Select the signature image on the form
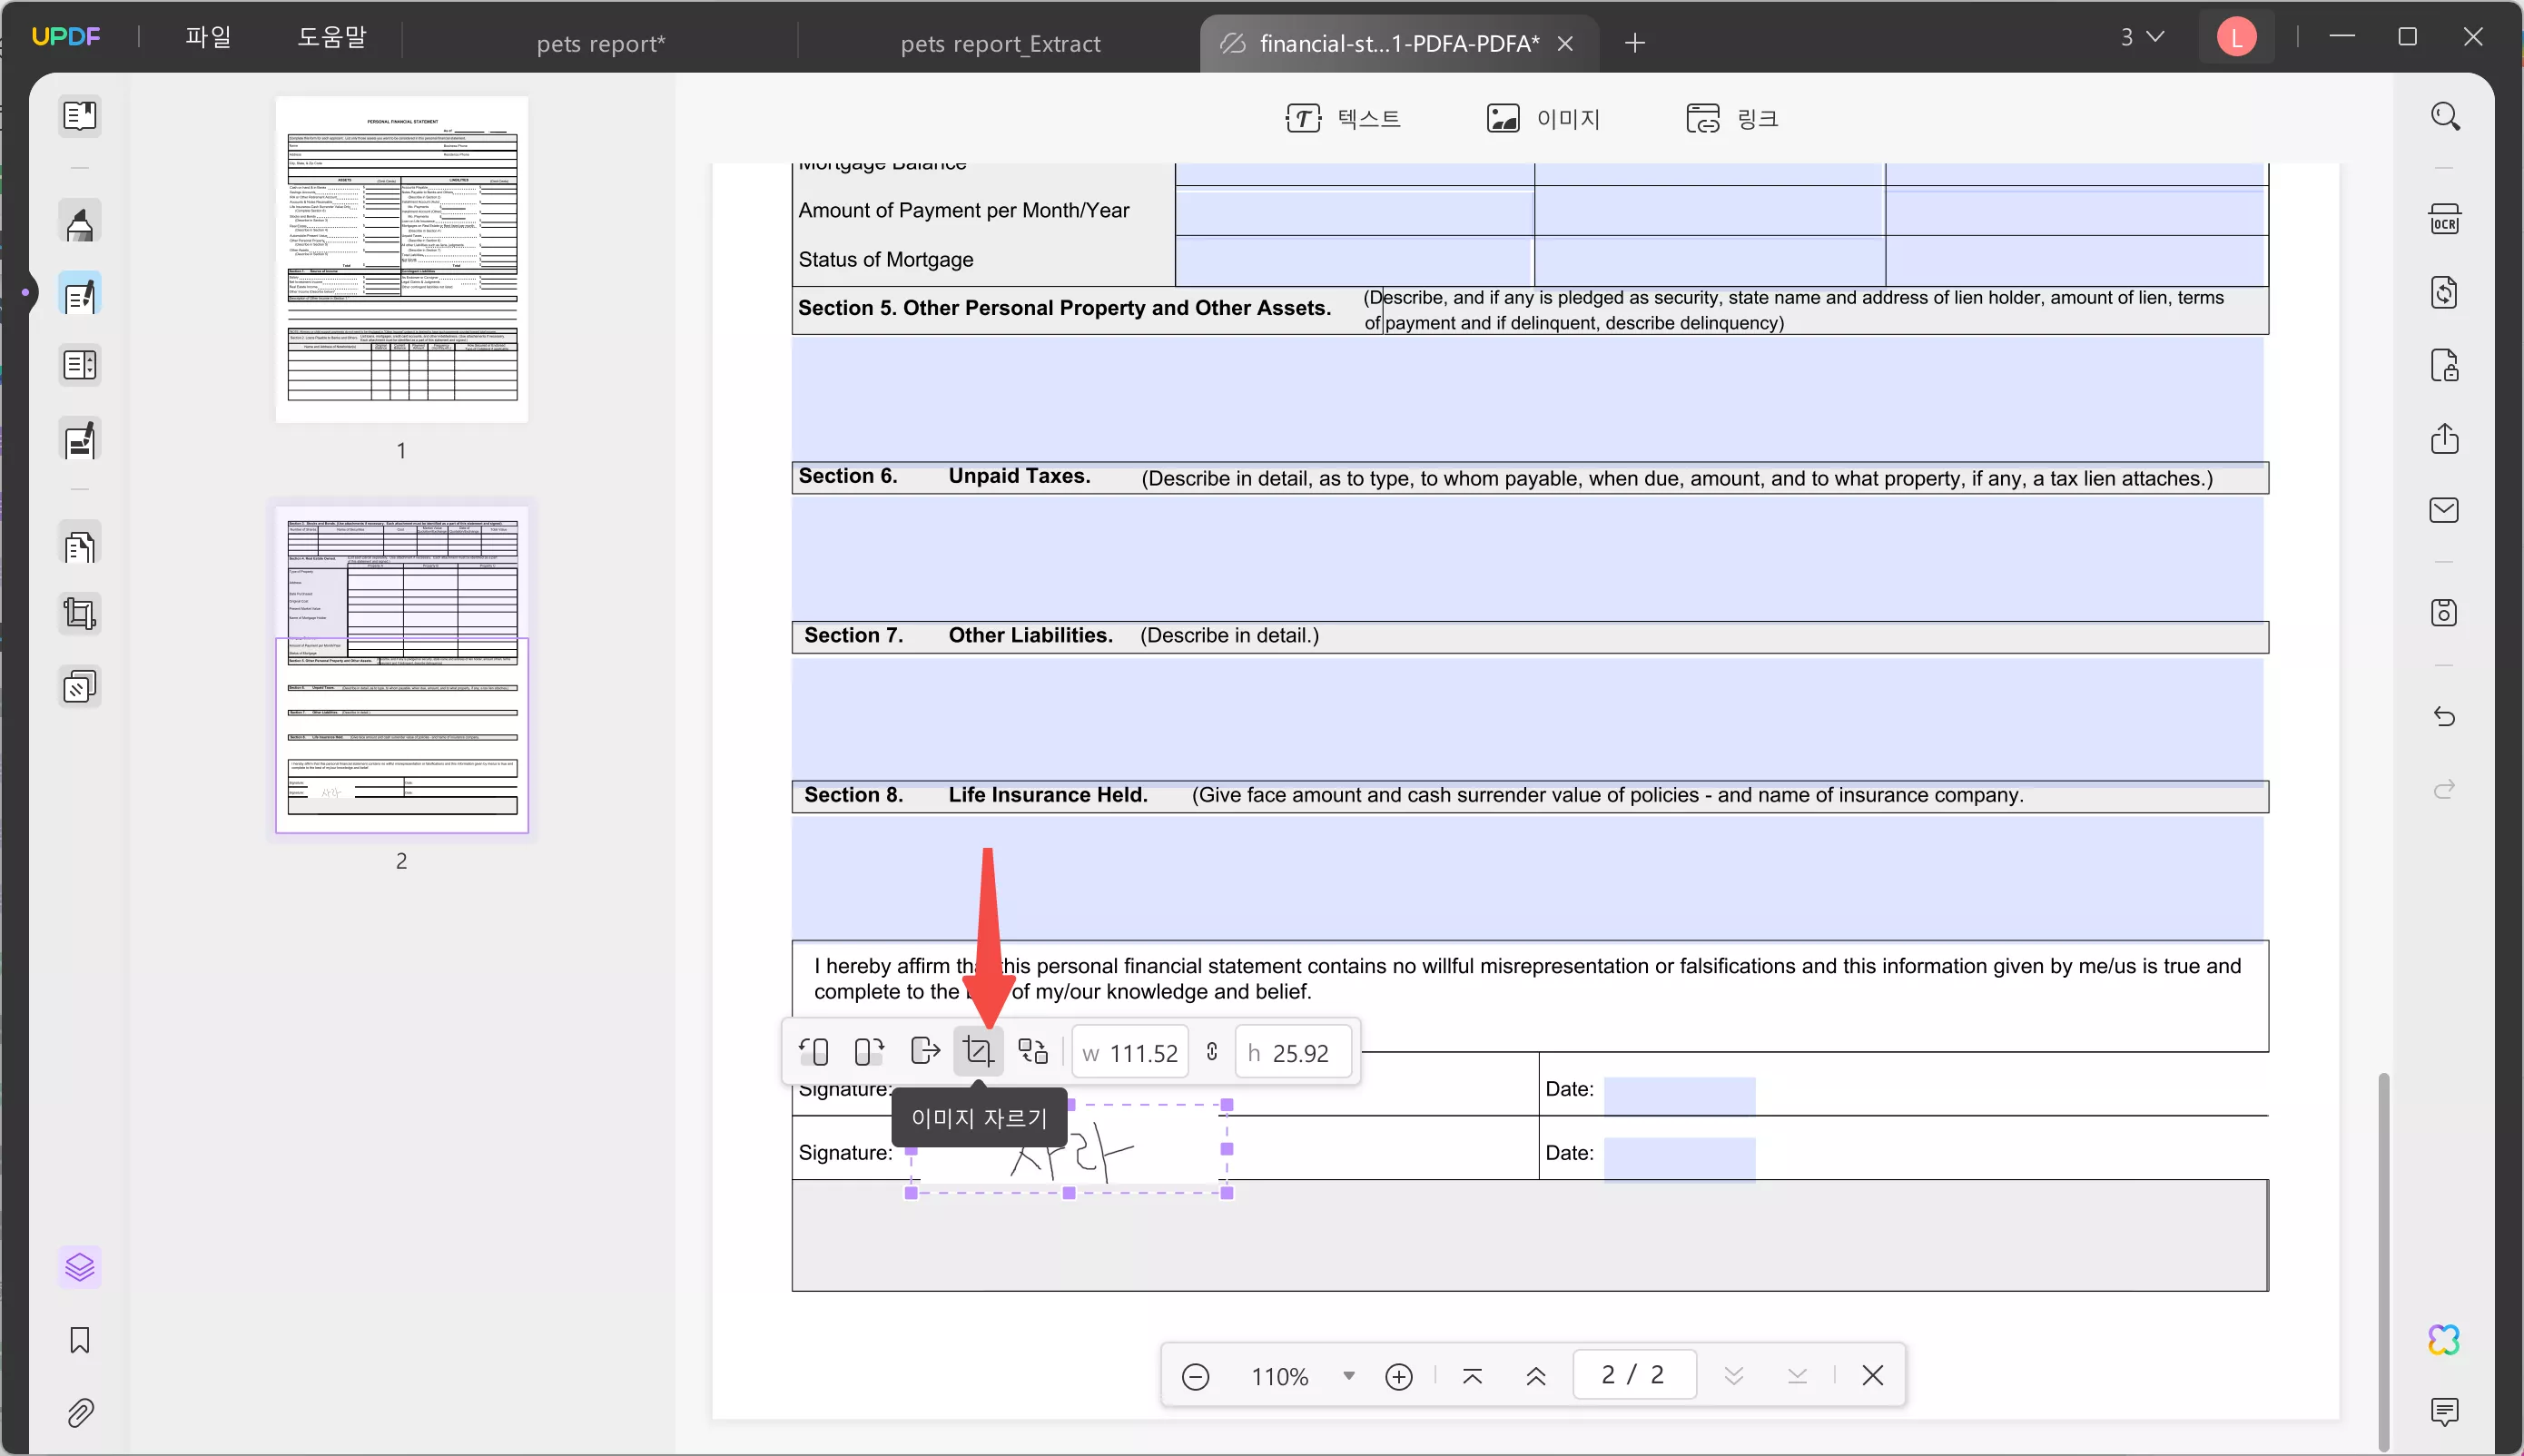Screen dimensions: 2524x1456 tap(1069, 1150)
